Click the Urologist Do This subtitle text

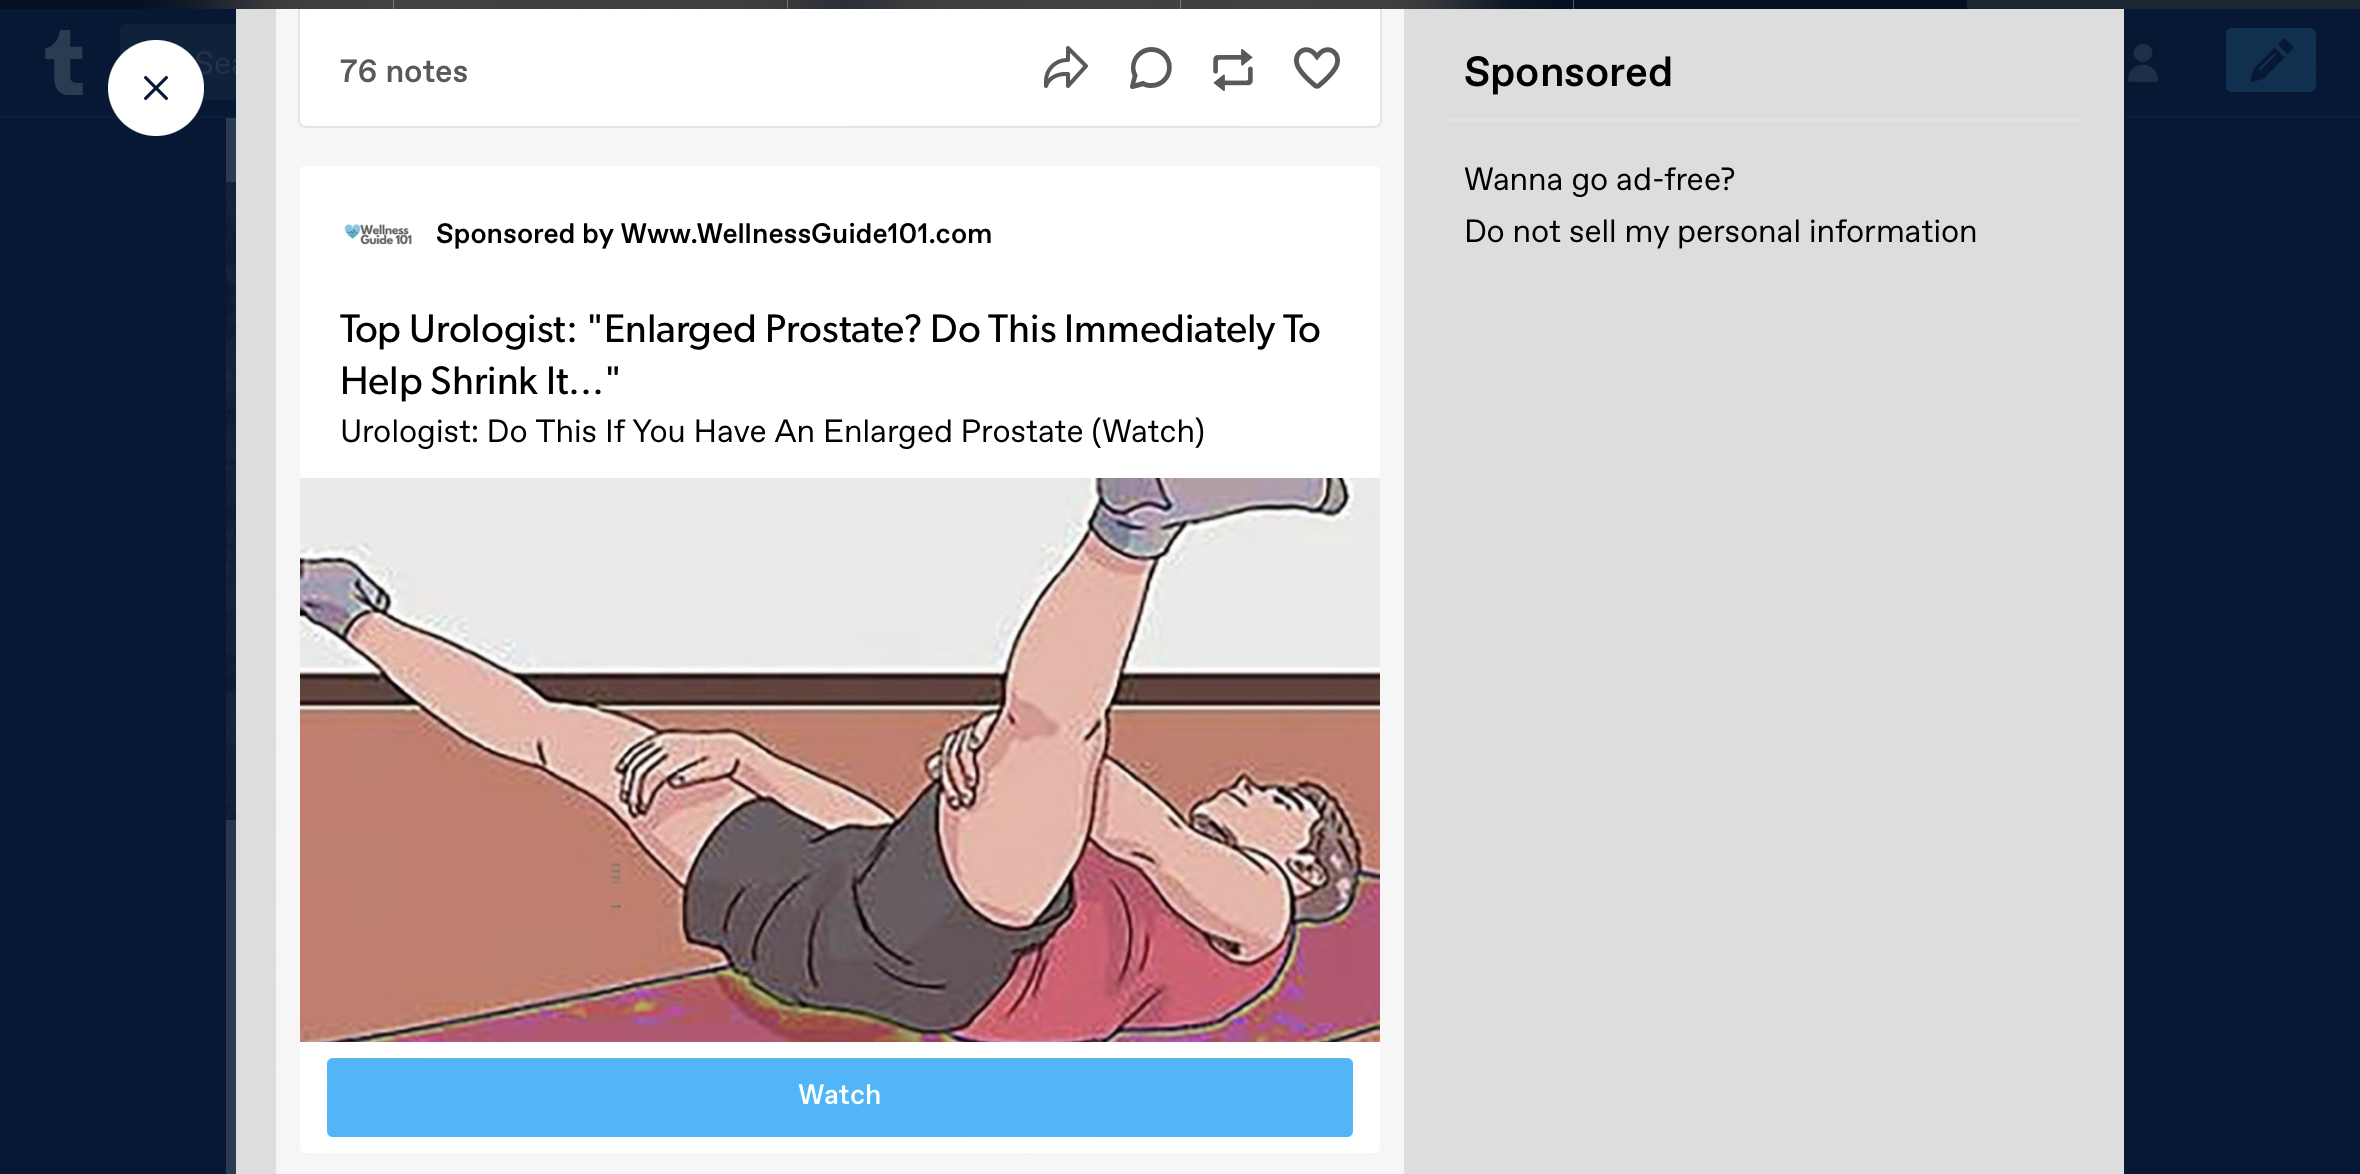[772, 431]
